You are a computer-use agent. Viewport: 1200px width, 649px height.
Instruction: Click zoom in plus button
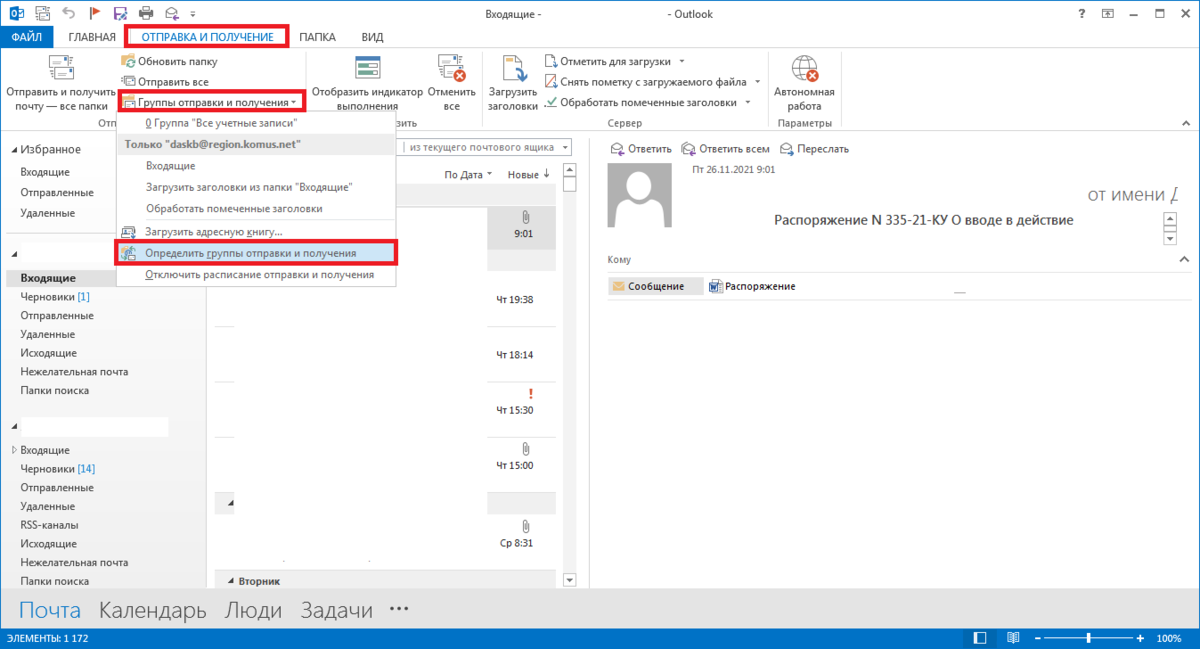click(1140, 638)
